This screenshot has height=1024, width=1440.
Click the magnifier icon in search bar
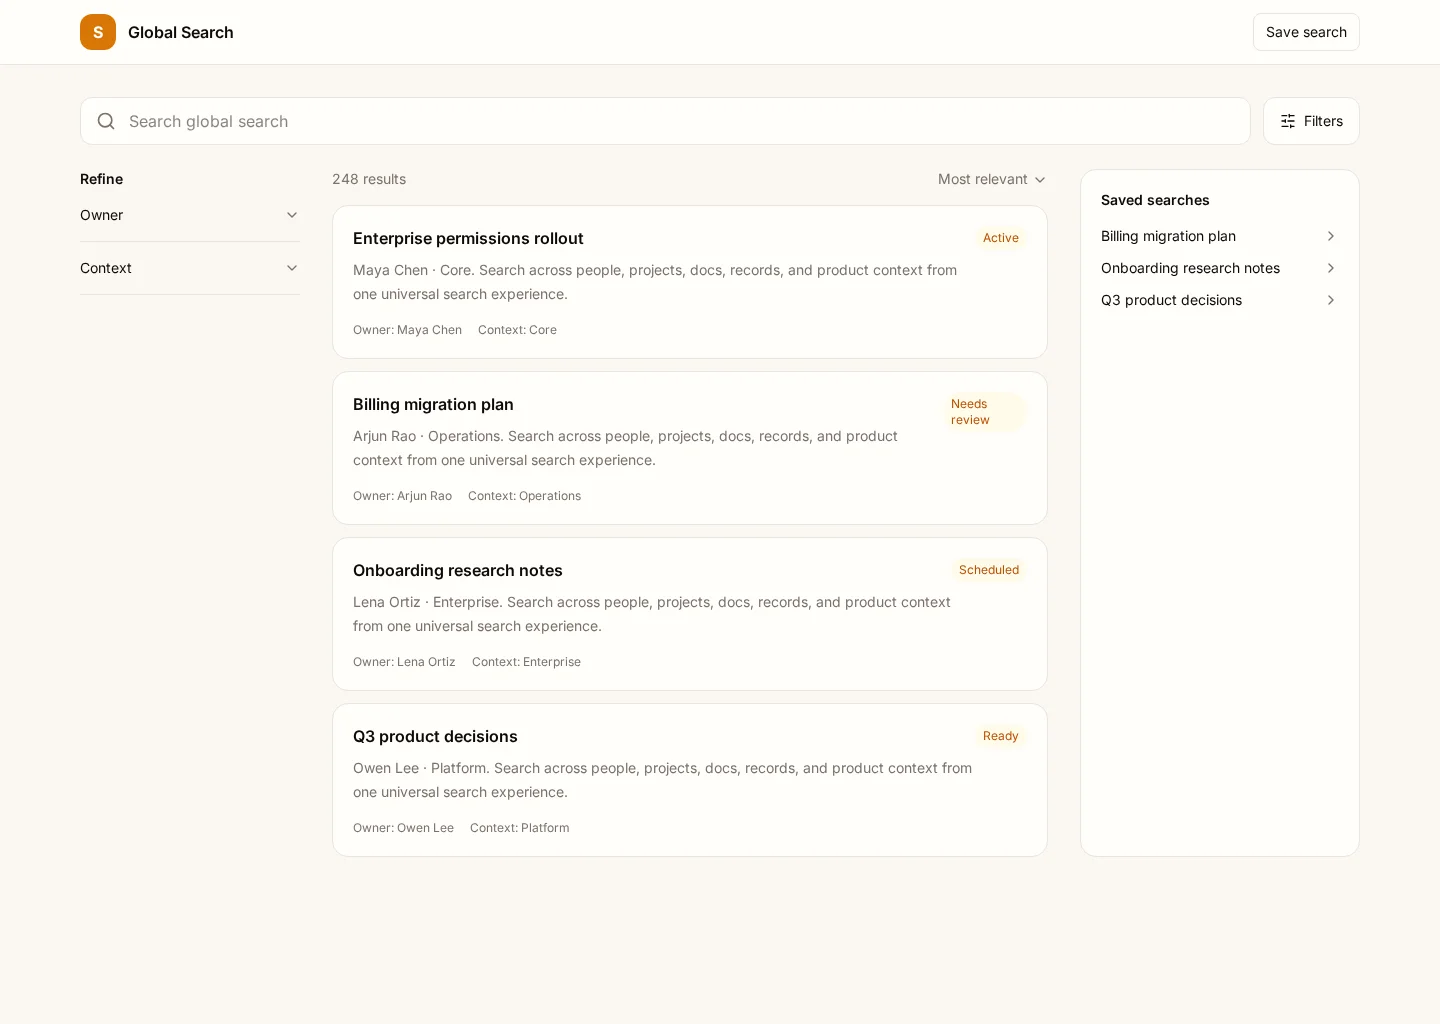[x=106, y=121]
